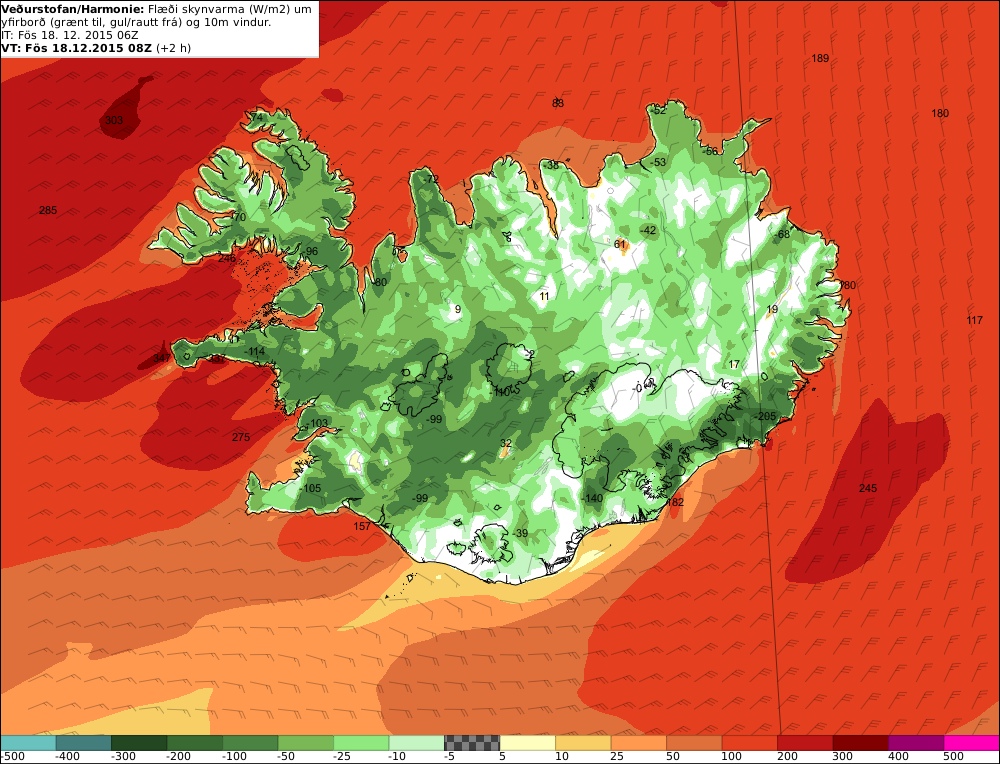Pick the light teal legend swatch between -500 and -400
The image size is (1000, 764).
[x=28, y=742]
